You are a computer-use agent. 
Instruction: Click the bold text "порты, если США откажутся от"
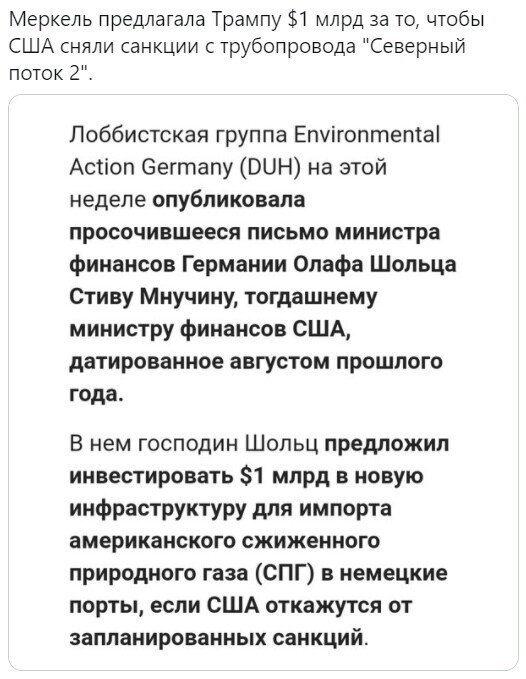coord(240,605)
